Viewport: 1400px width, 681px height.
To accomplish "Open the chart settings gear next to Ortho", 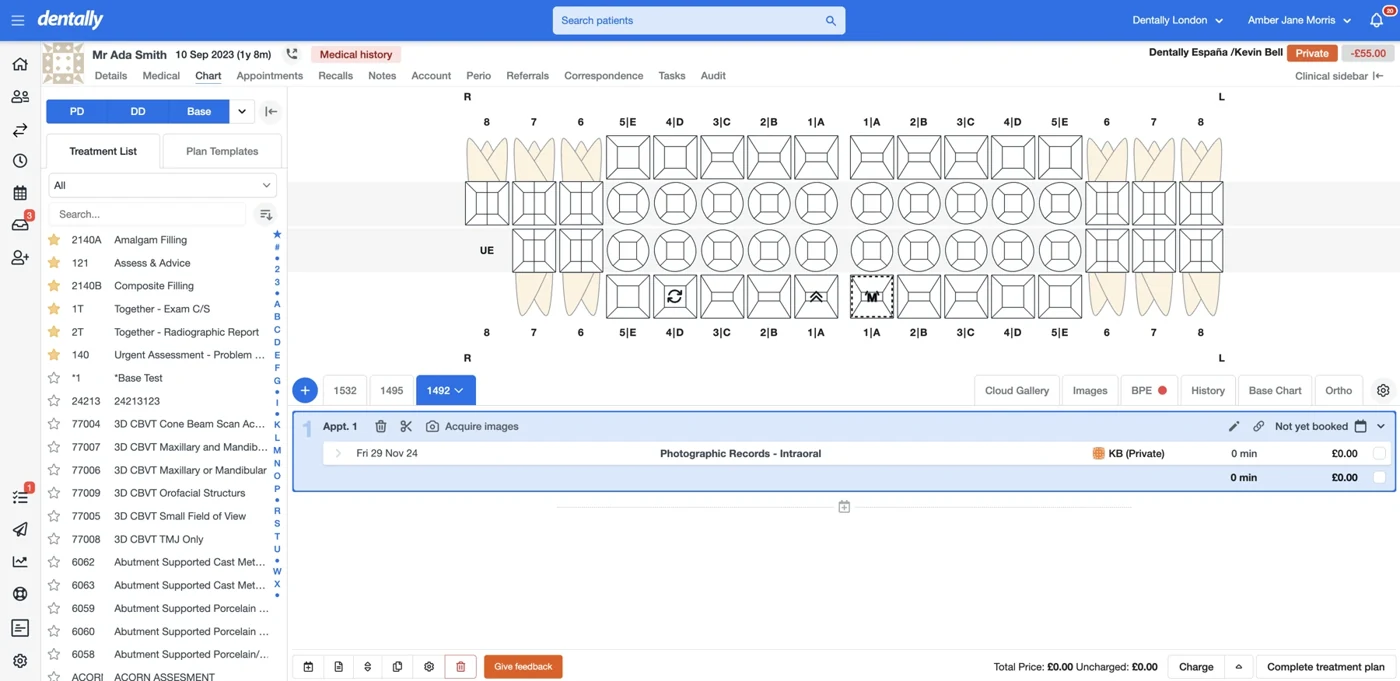I will click(1383, 391).
